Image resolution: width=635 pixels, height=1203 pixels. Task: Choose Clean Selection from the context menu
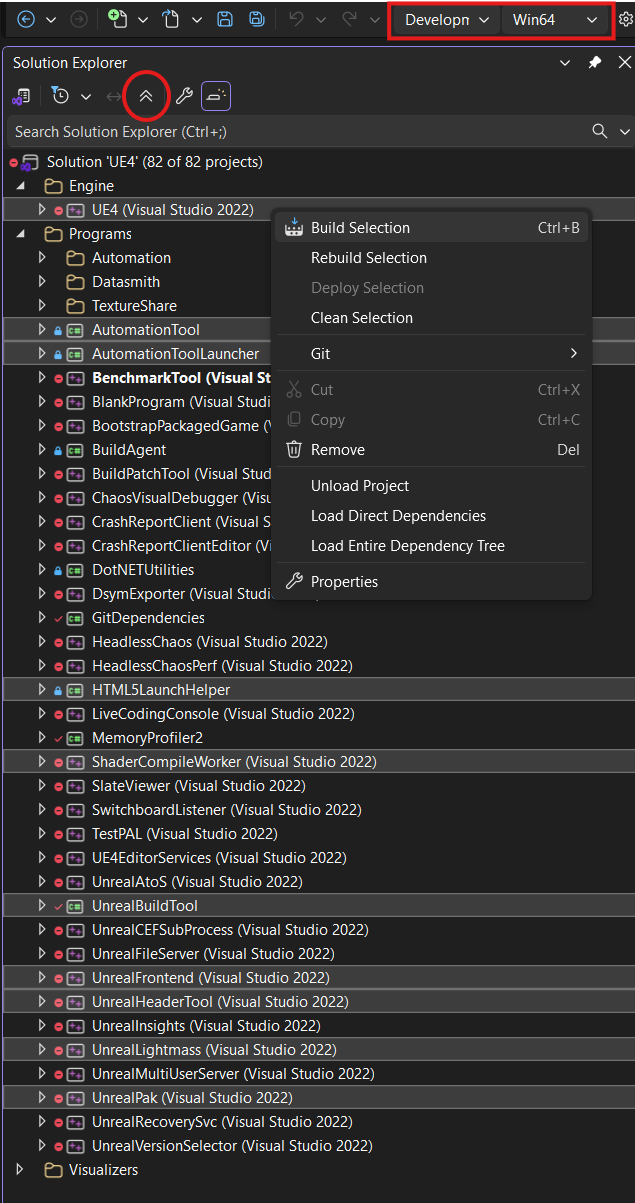tap(431, 318)
